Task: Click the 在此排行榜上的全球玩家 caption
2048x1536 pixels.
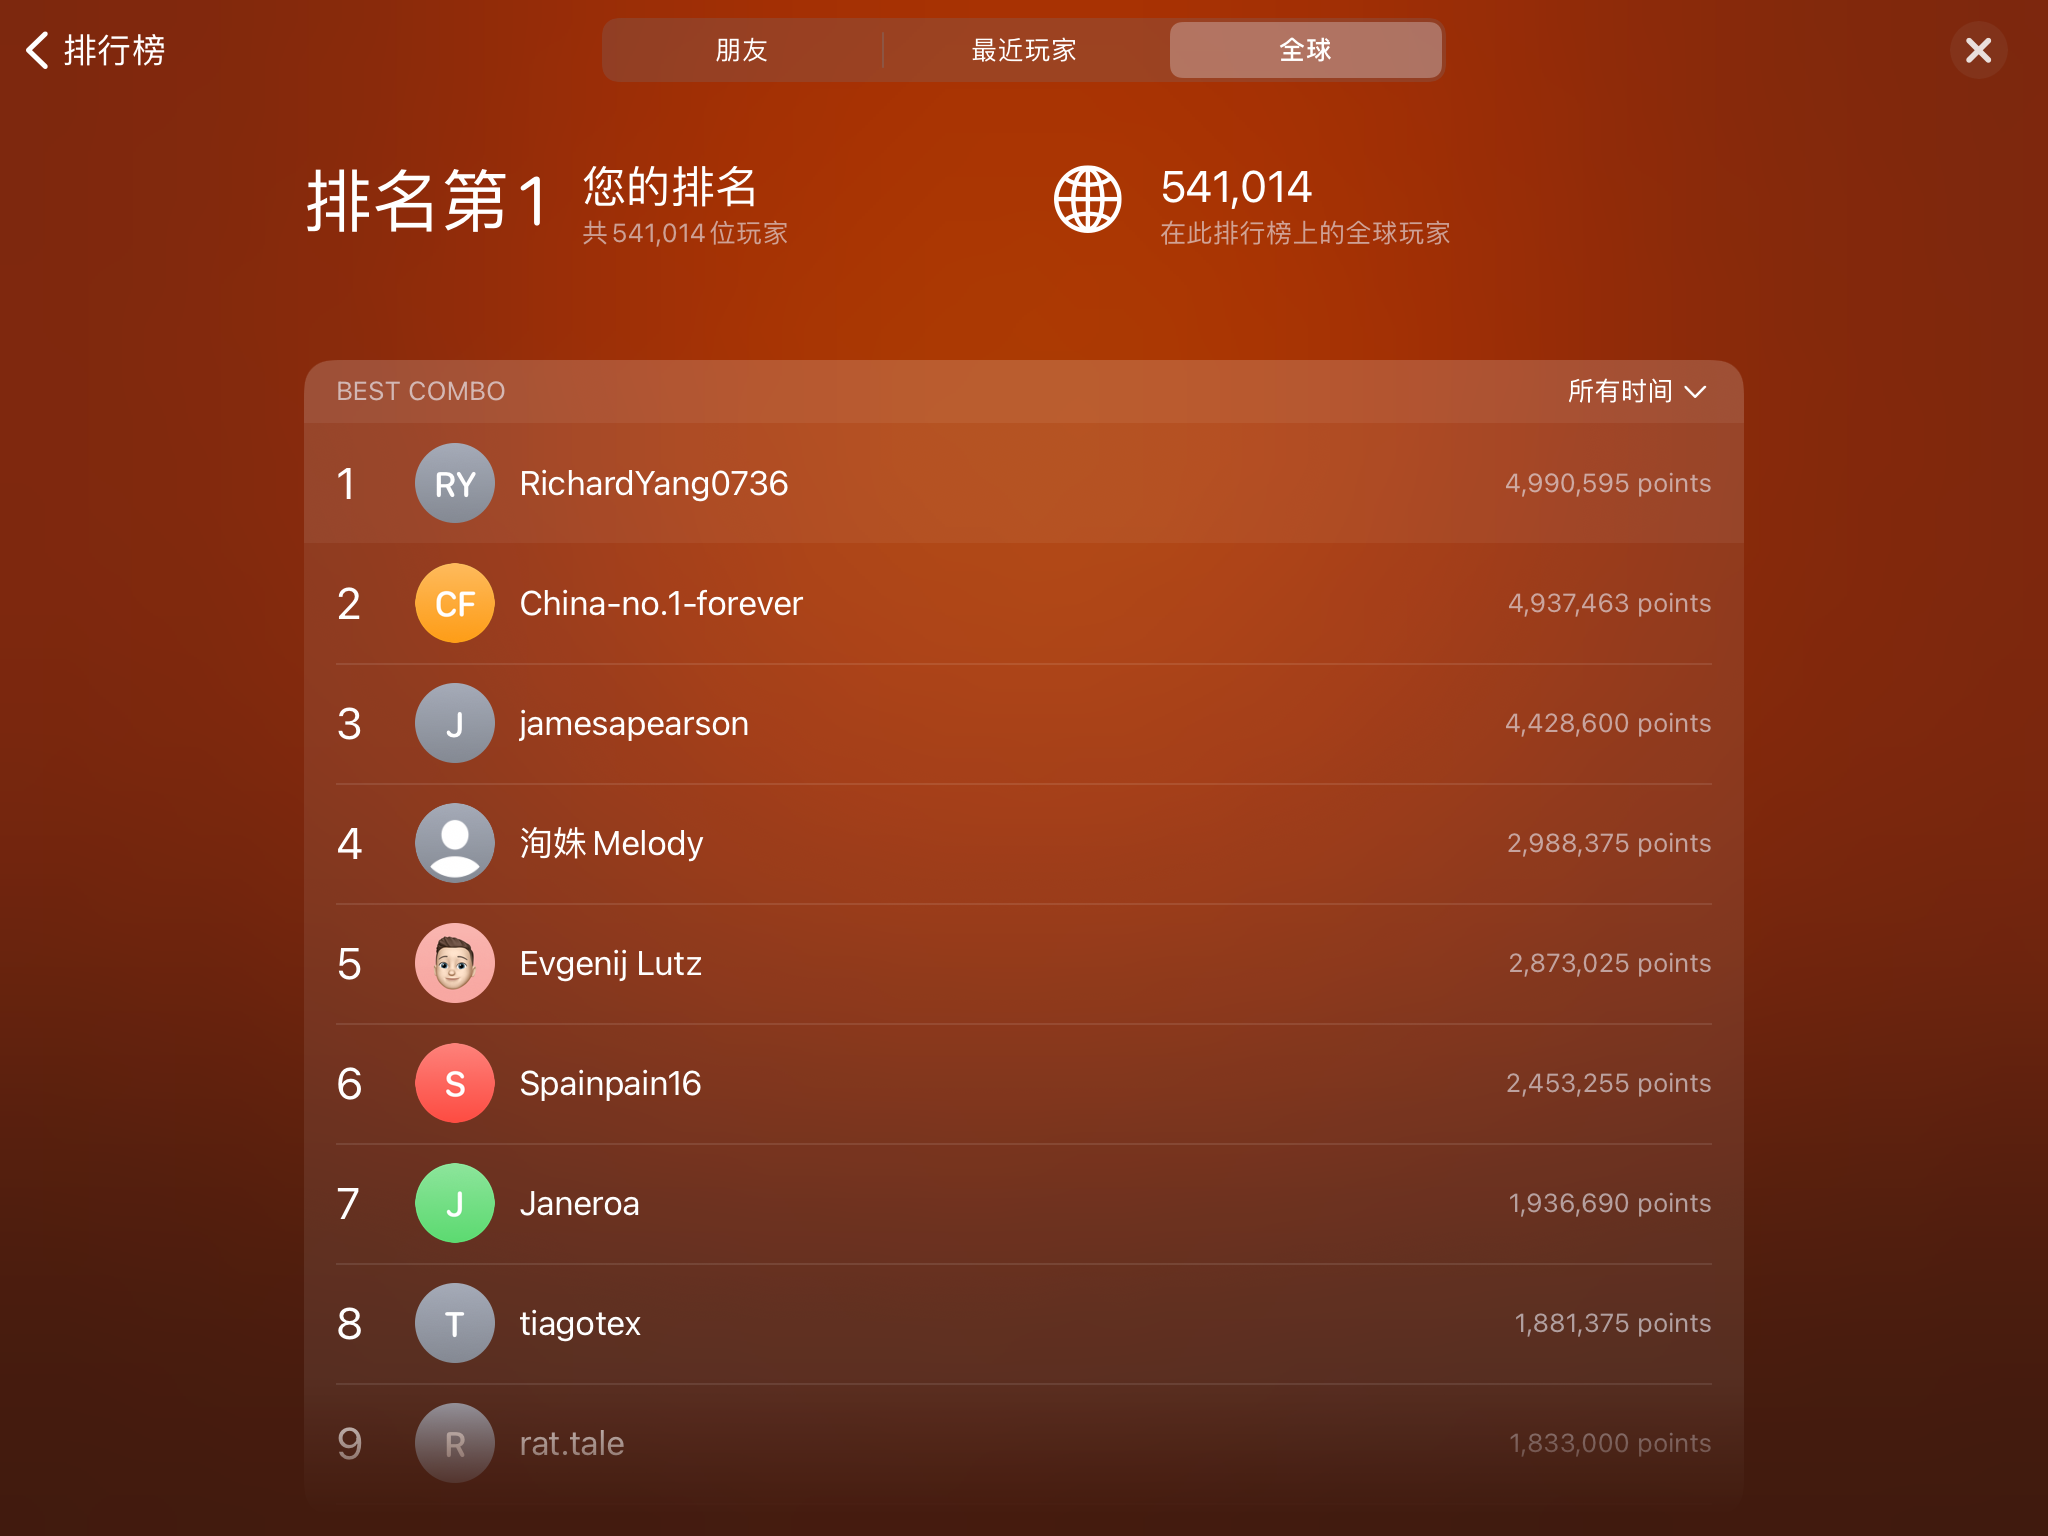Action: click(1305, 233)
